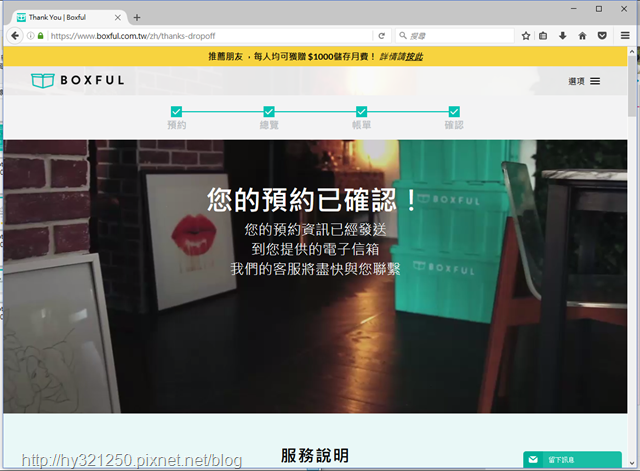Open the downloads arrow icon
Screen dimensions: 640x471
pos(562,36)
